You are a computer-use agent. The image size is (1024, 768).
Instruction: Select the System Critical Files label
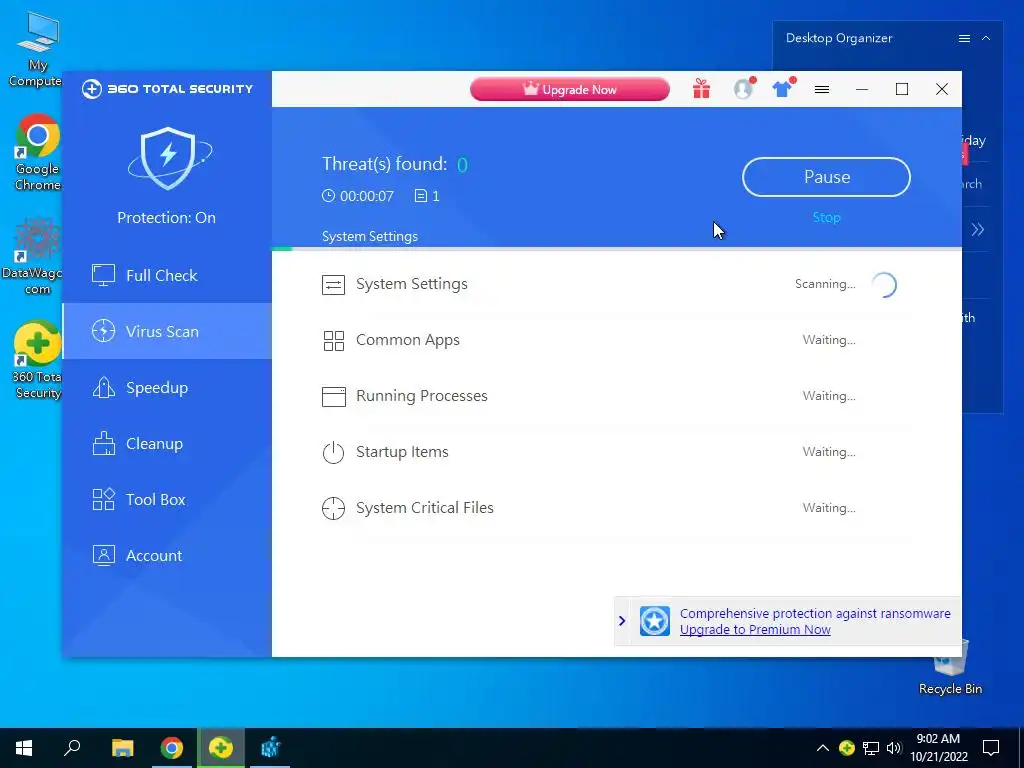tap(424, 507)
